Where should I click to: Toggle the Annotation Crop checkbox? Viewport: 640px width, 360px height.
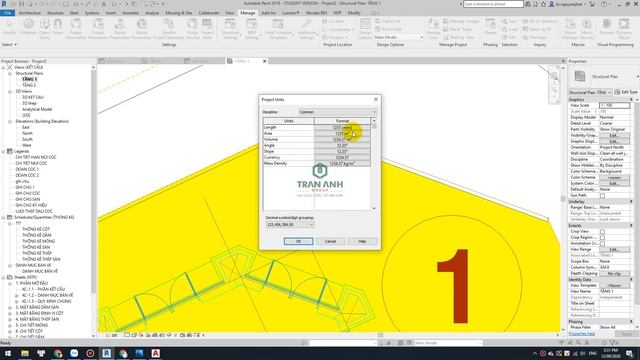coord(602,243)
